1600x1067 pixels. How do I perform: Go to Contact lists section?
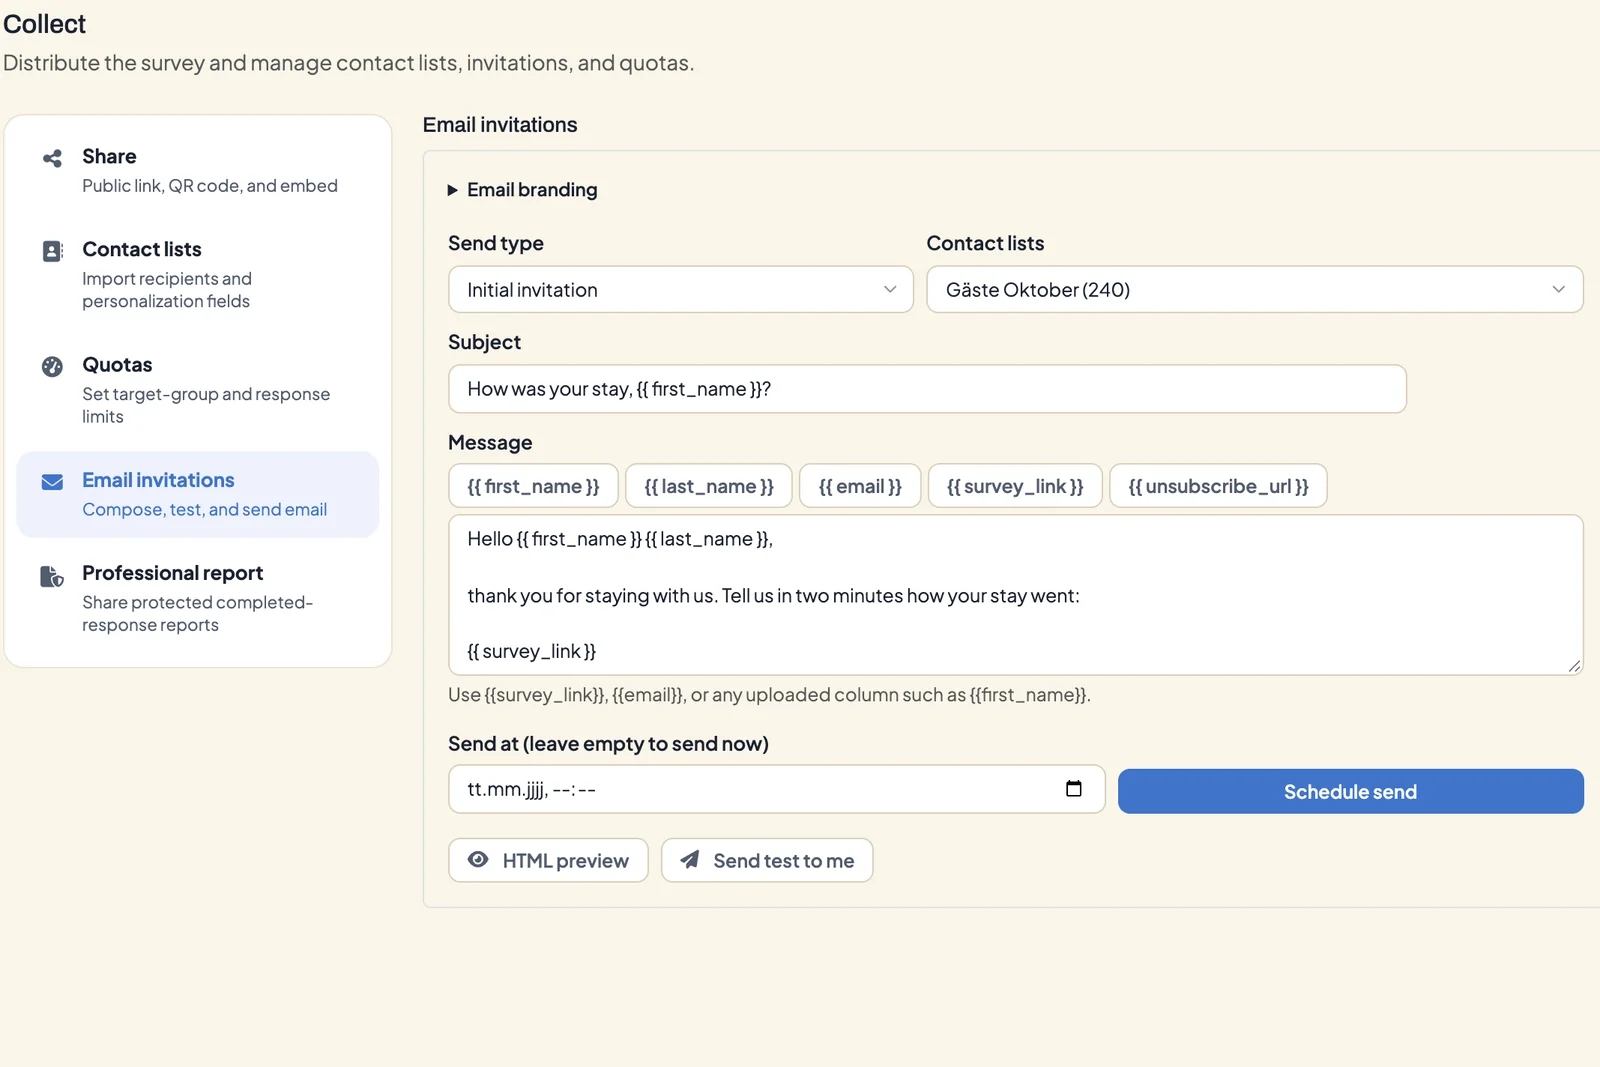[x=197, y=274]
